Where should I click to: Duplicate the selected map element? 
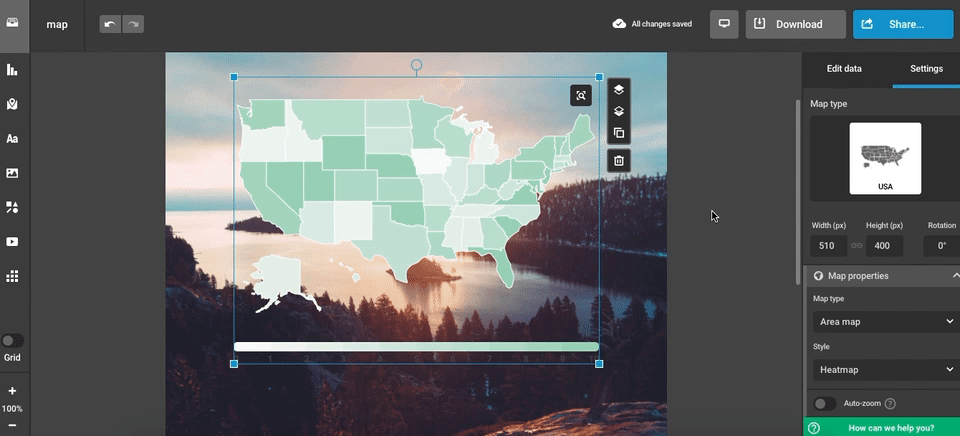619,133
